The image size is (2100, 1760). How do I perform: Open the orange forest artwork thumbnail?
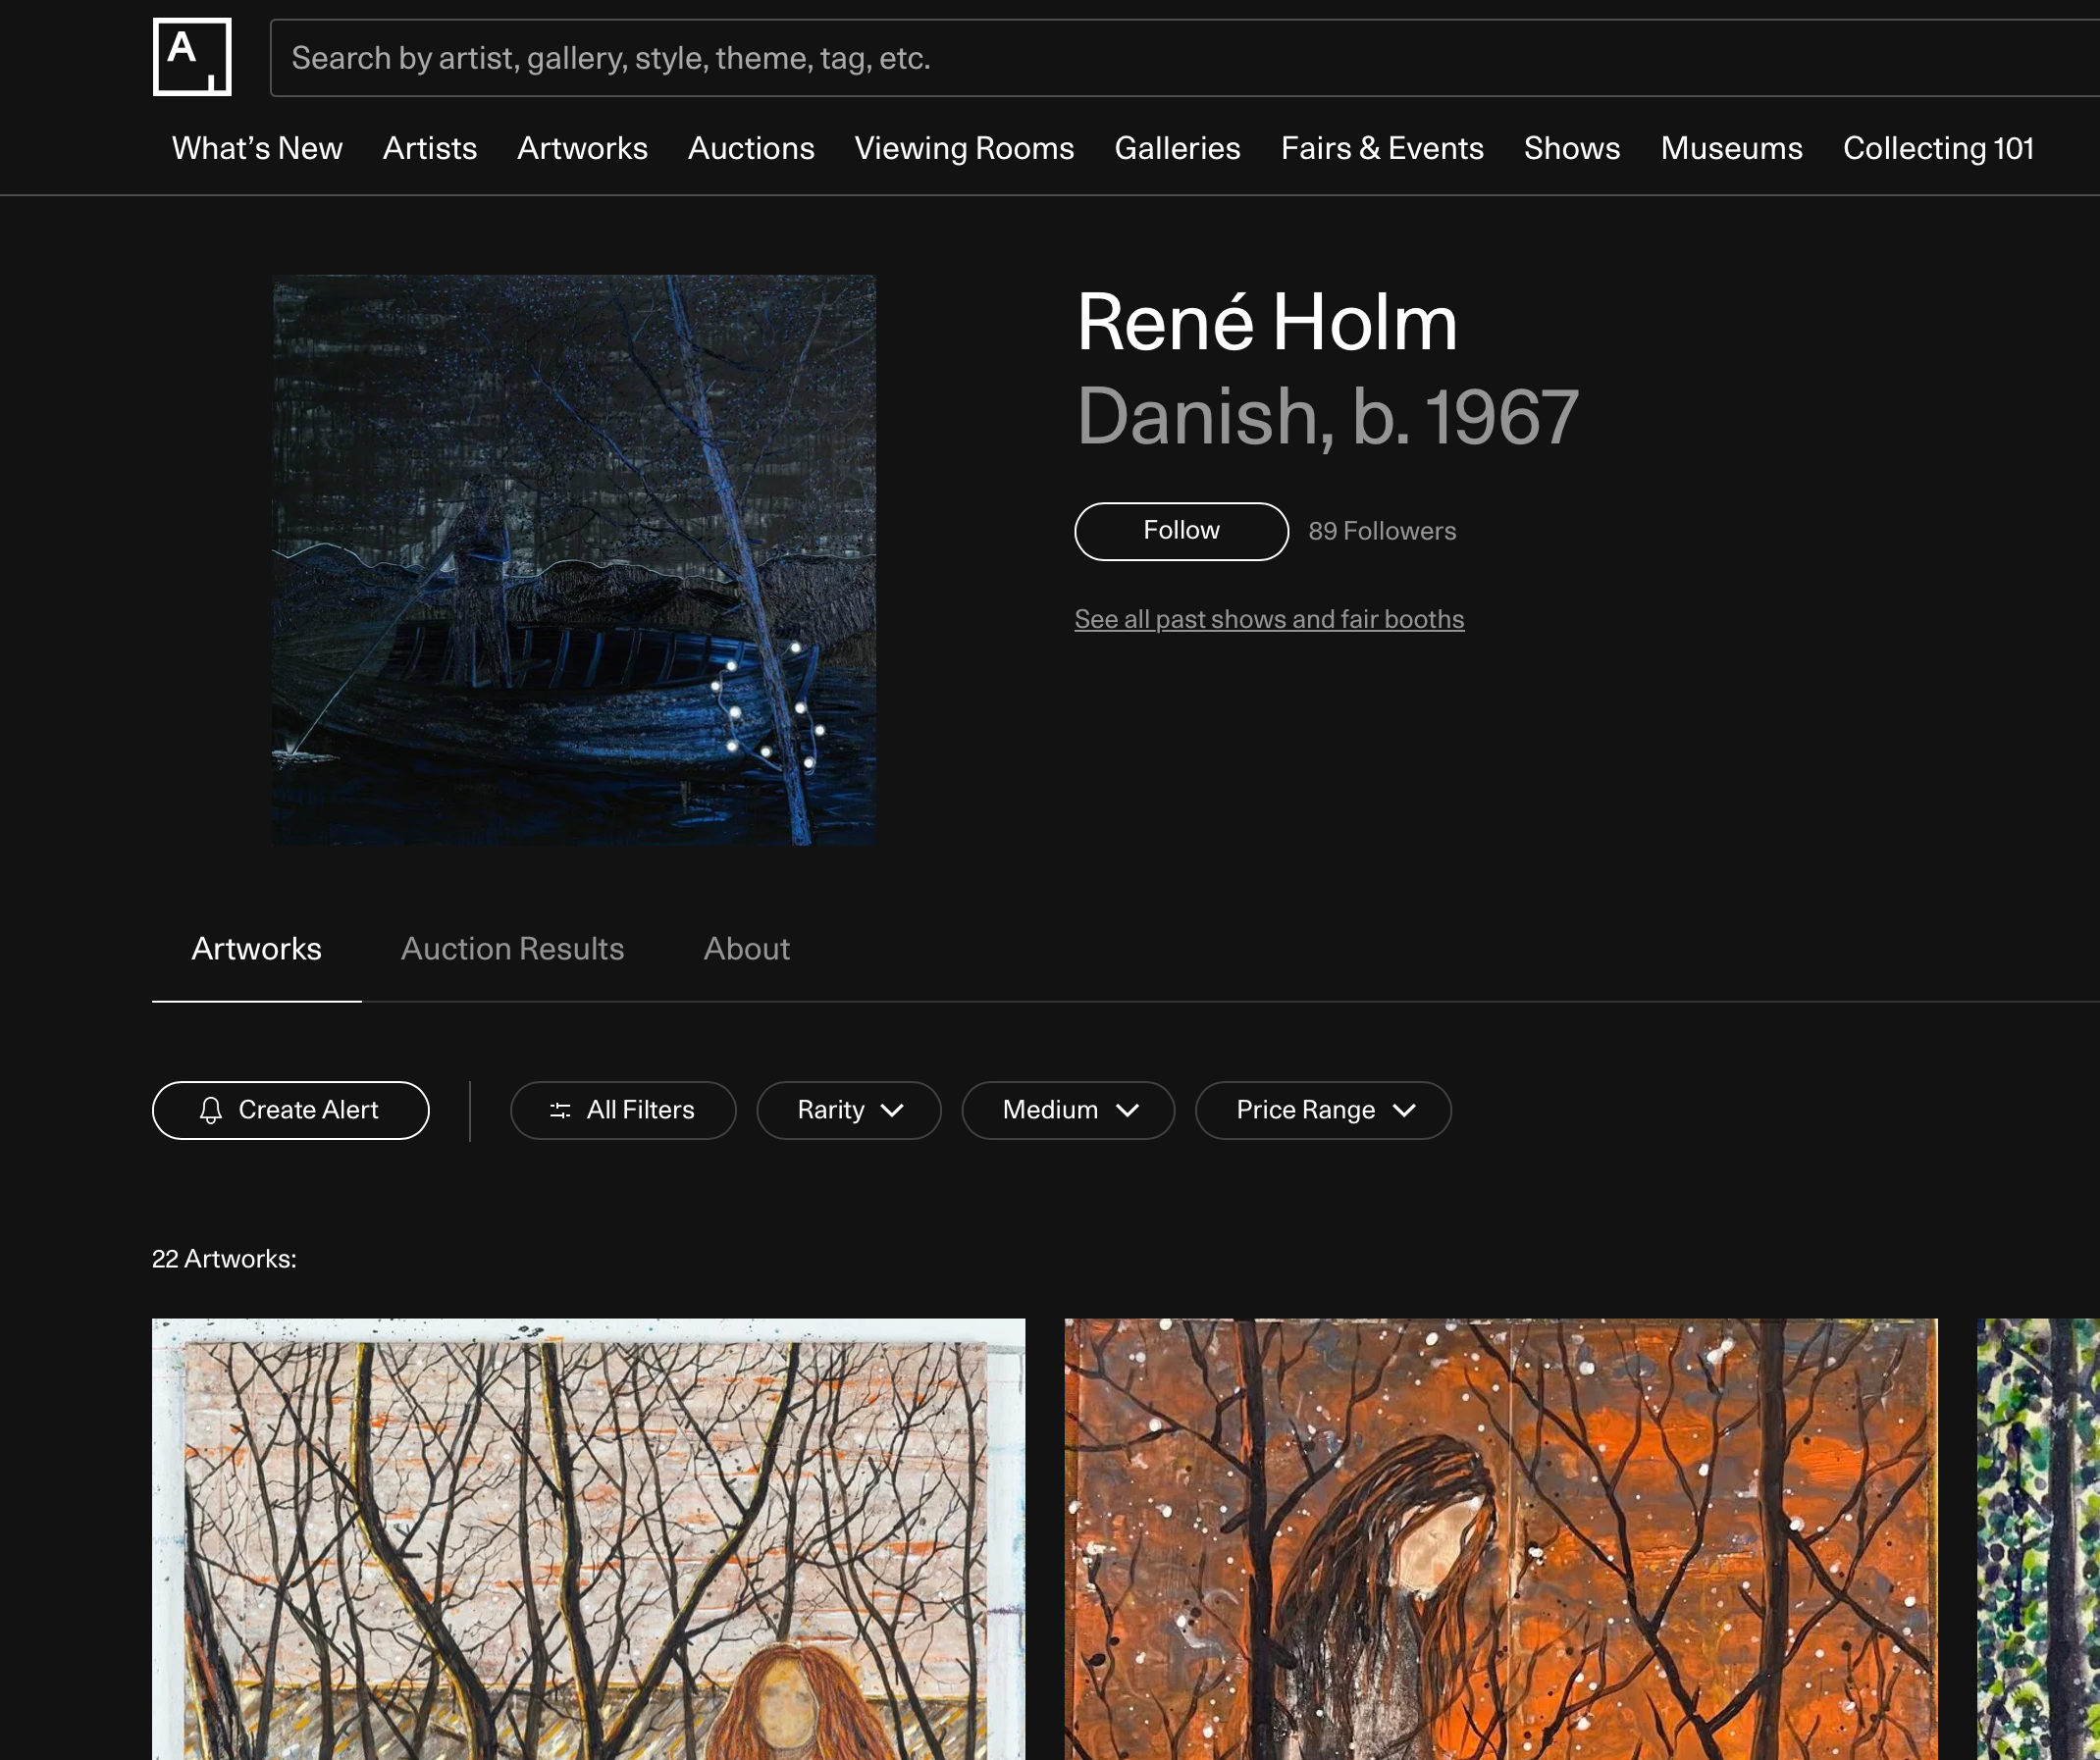tap(1500, 1539)
